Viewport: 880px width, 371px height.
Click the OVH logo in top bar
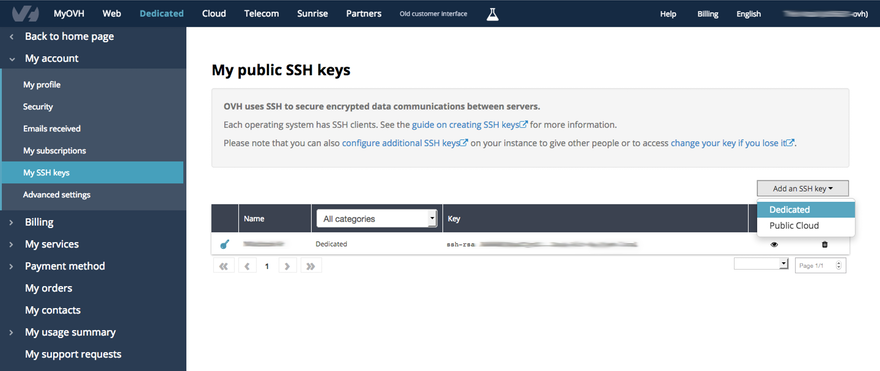click(25, 13)
